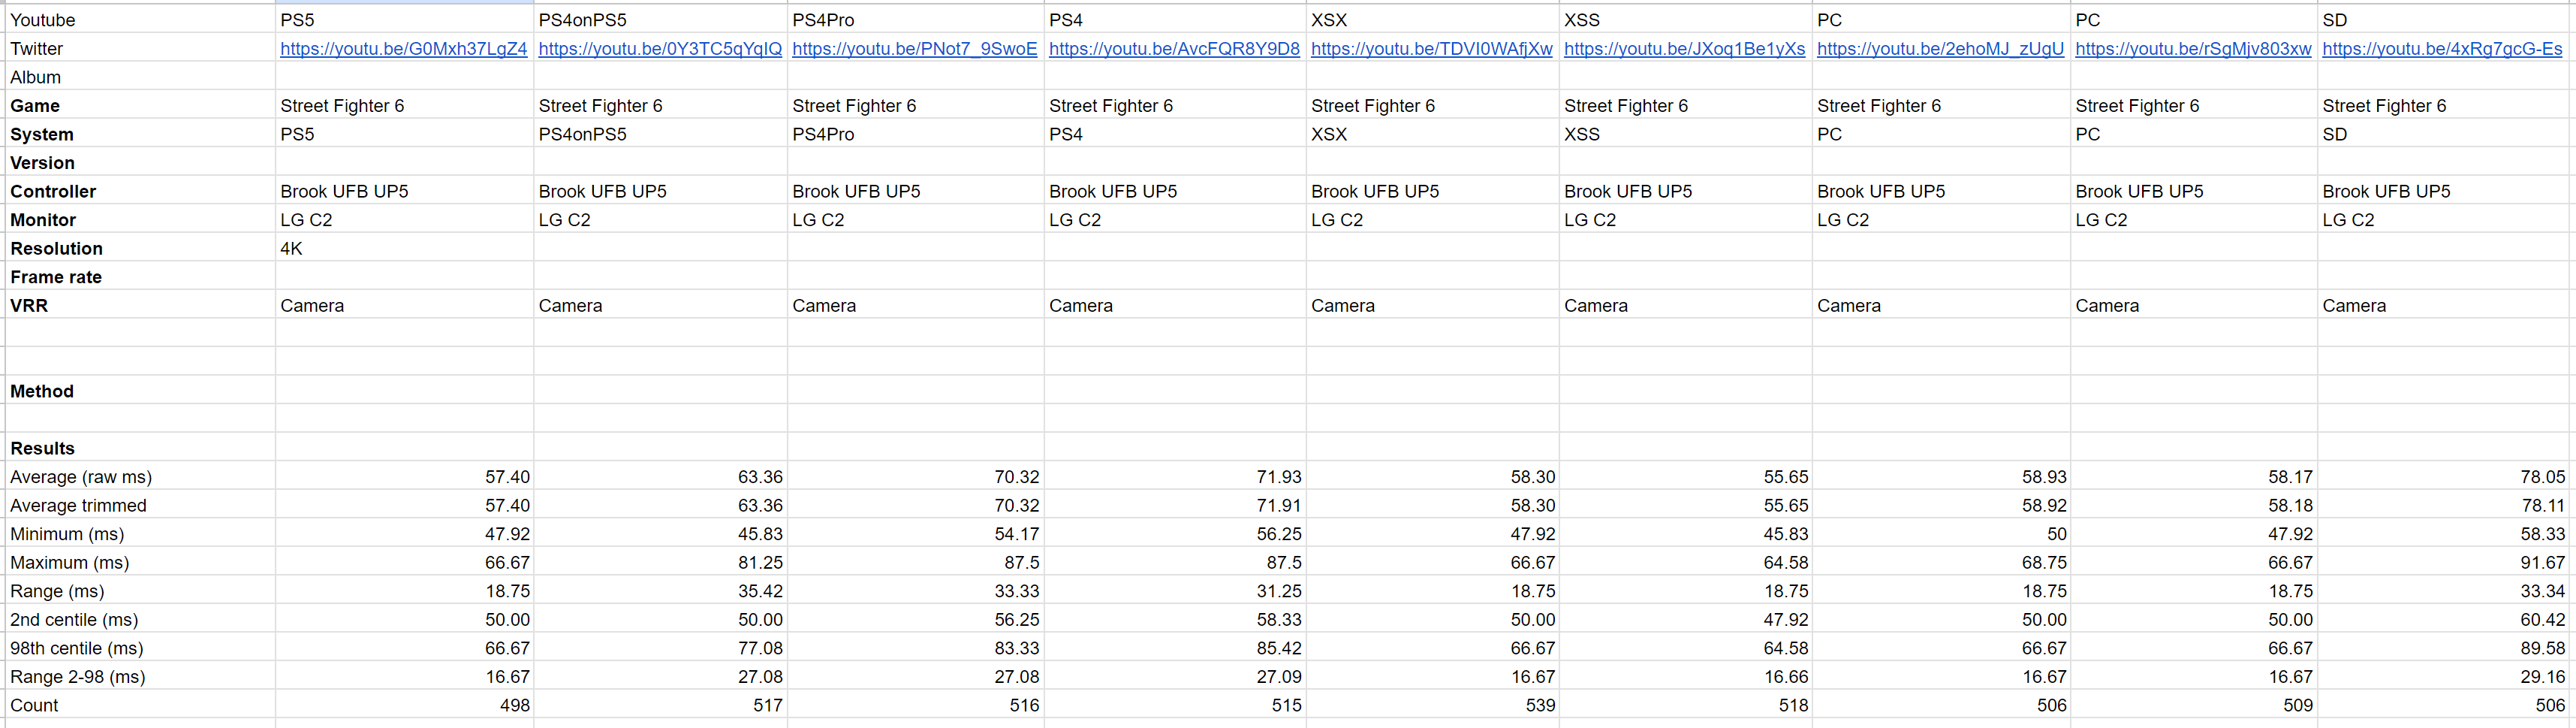The image size is (2576, 728).
Task: Open the XSX YouTube link TDVI0WAfjXw
Action: (x=1432, y=48)
